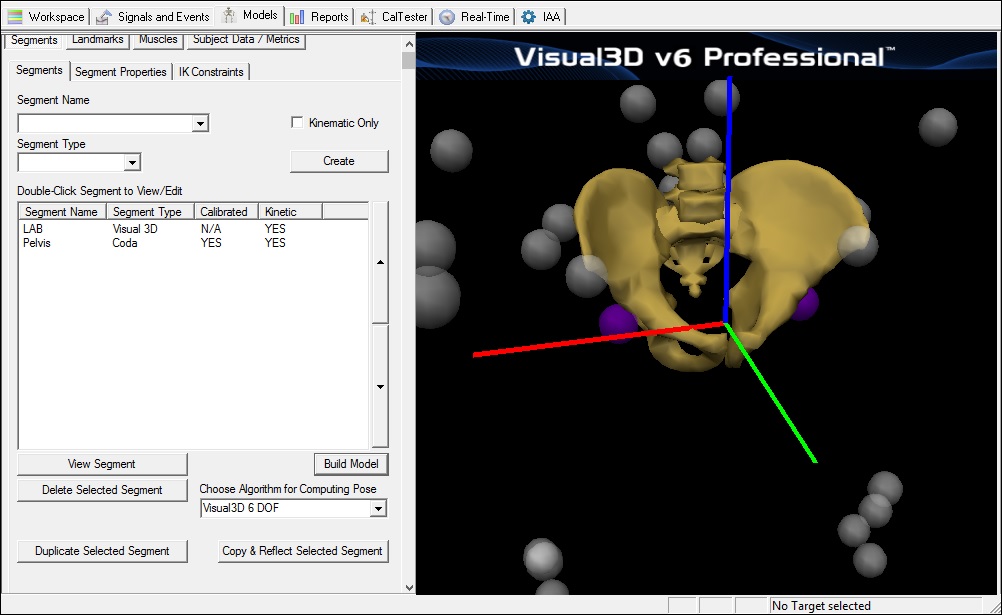Click the Real-Time clock icon
Viewport: 1002px width, 615px height.
pyautogui.click(x=447, y=17)
